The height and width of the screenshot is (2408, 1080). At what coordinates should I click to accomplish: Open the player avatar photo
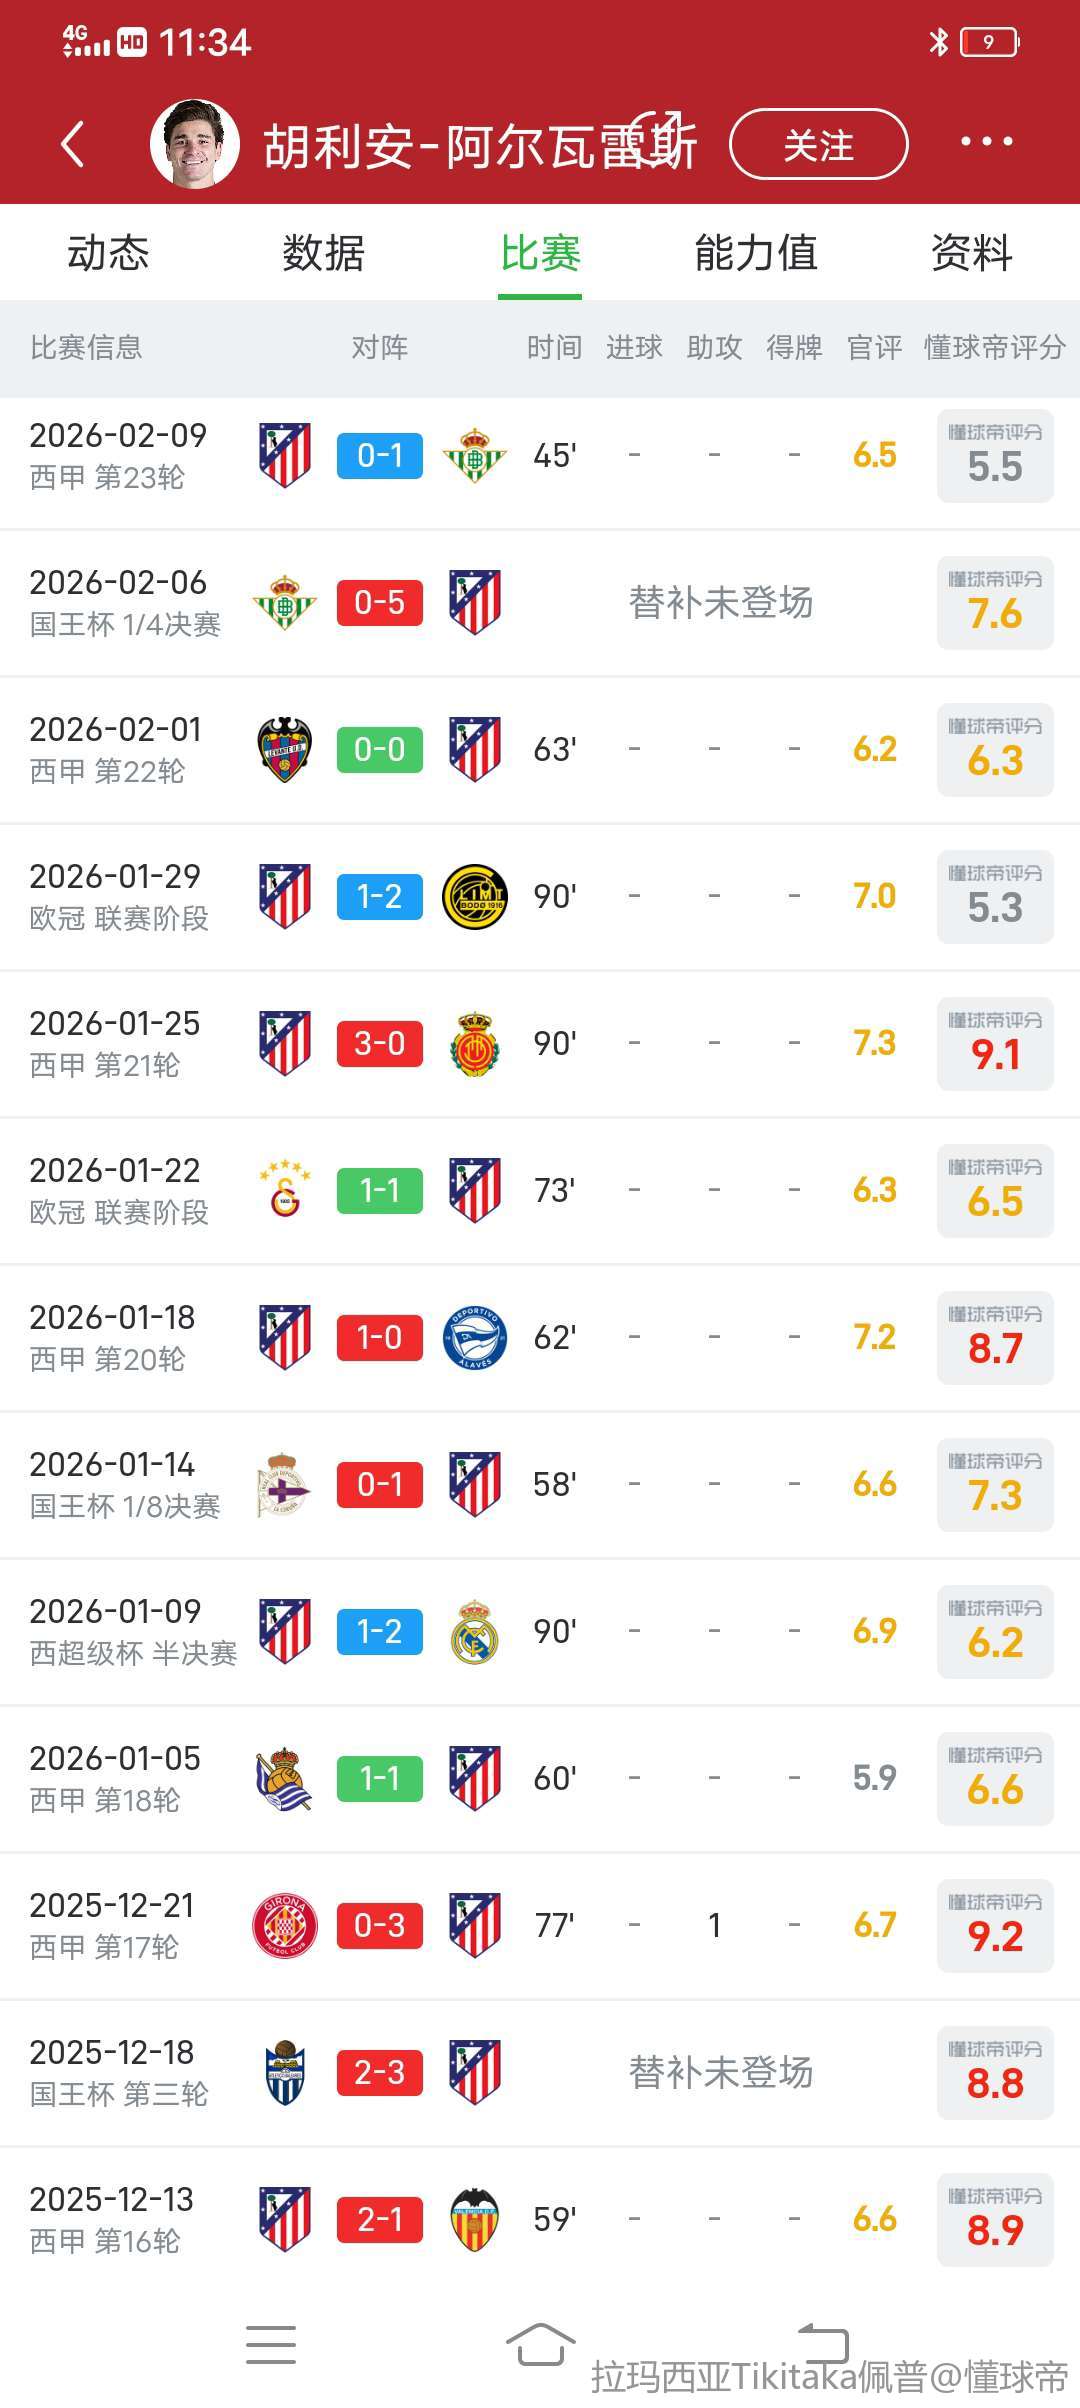coord(195,144)
